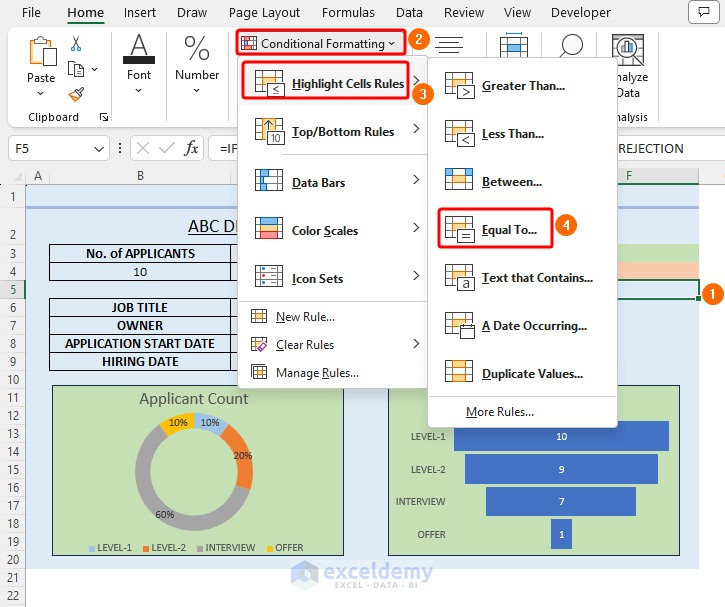The height and width of the screenshot is (607, 725).
Task: Switch to the Draw tab
Action: click(x=192, y=12)
